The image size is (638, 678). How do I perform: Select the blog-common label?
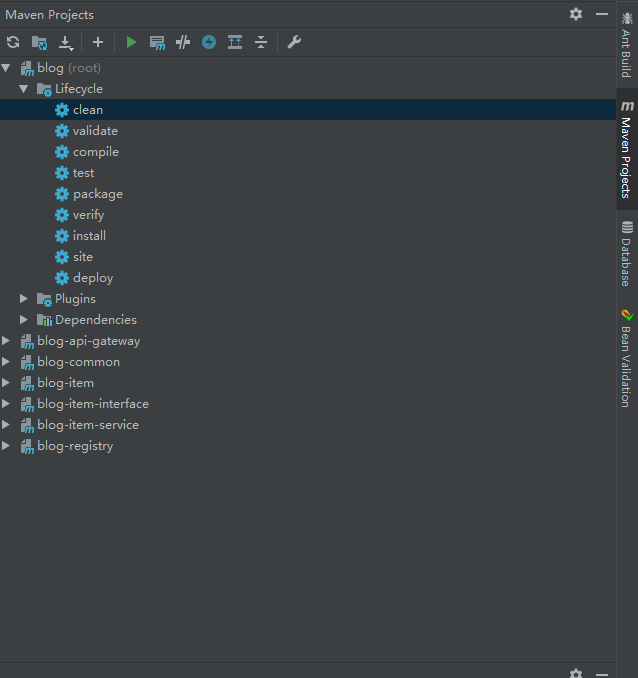[78, 361]
